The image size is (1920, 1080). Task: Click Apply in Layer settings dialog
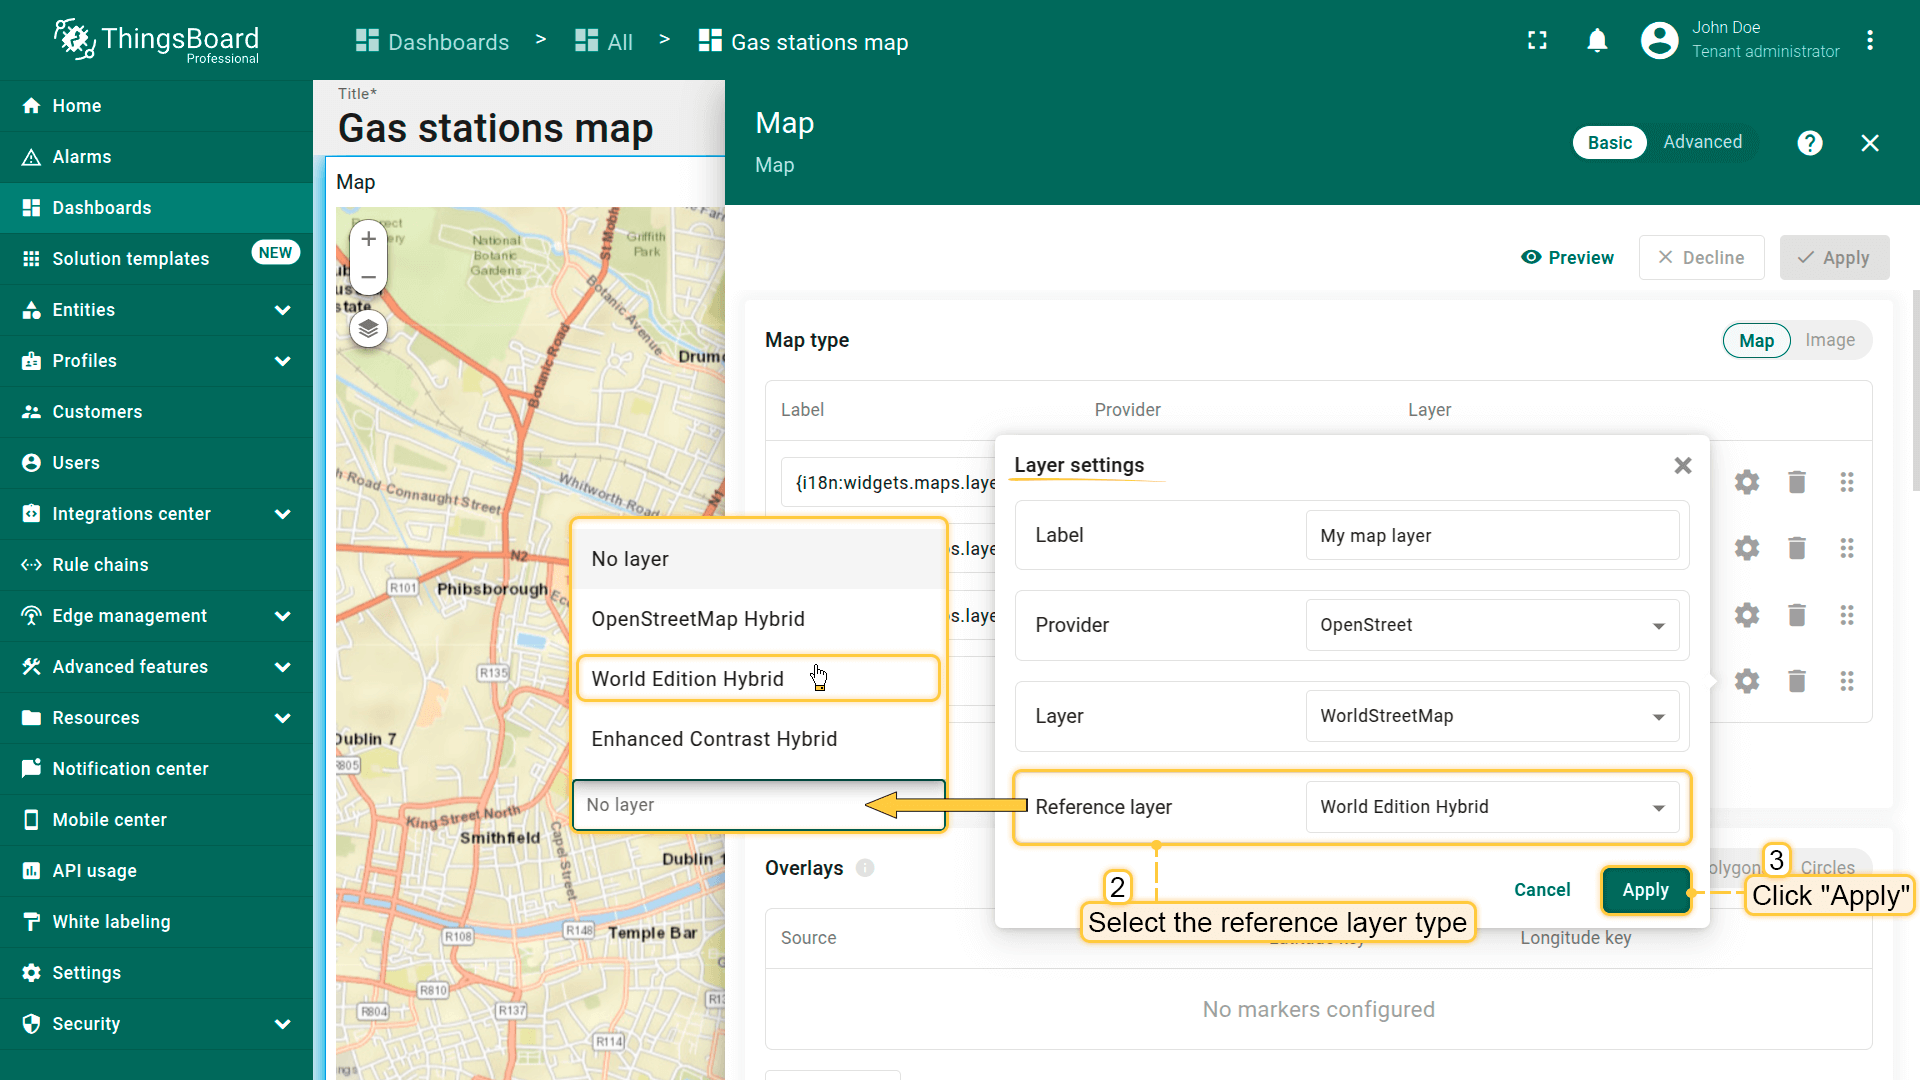[x=1645, y=890]
